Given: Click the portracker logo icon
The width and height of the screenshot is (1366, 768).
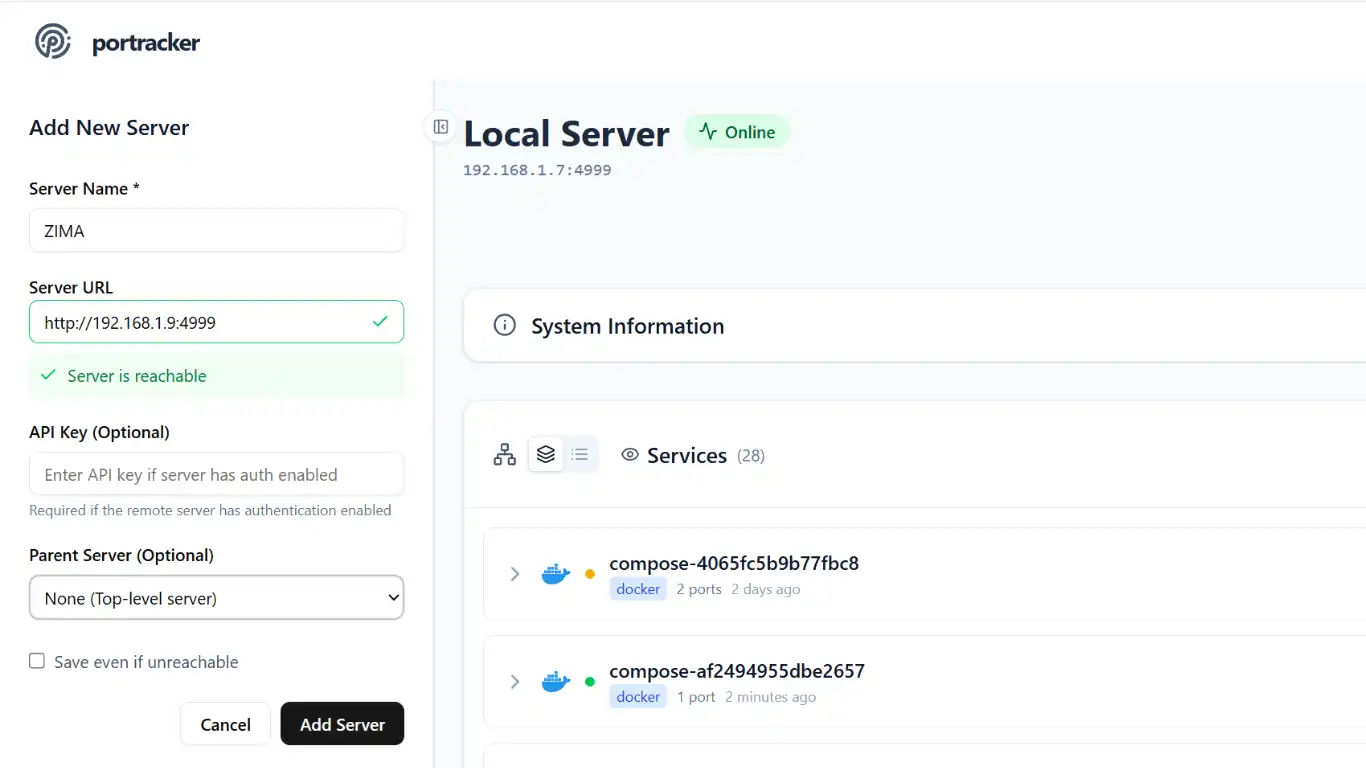Looking at the screenshot, I should coord(53,42).
